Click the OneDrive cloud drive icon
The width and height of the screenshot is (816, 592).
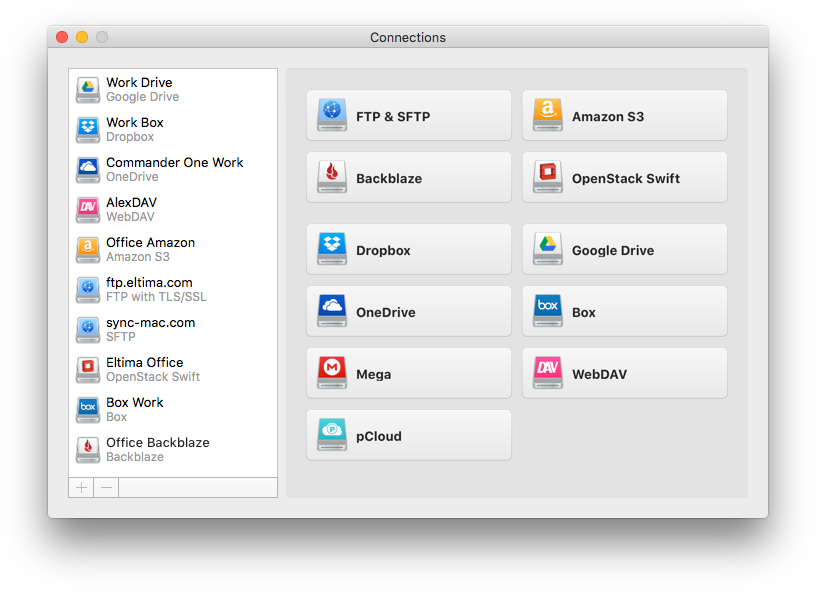[331, 311]
